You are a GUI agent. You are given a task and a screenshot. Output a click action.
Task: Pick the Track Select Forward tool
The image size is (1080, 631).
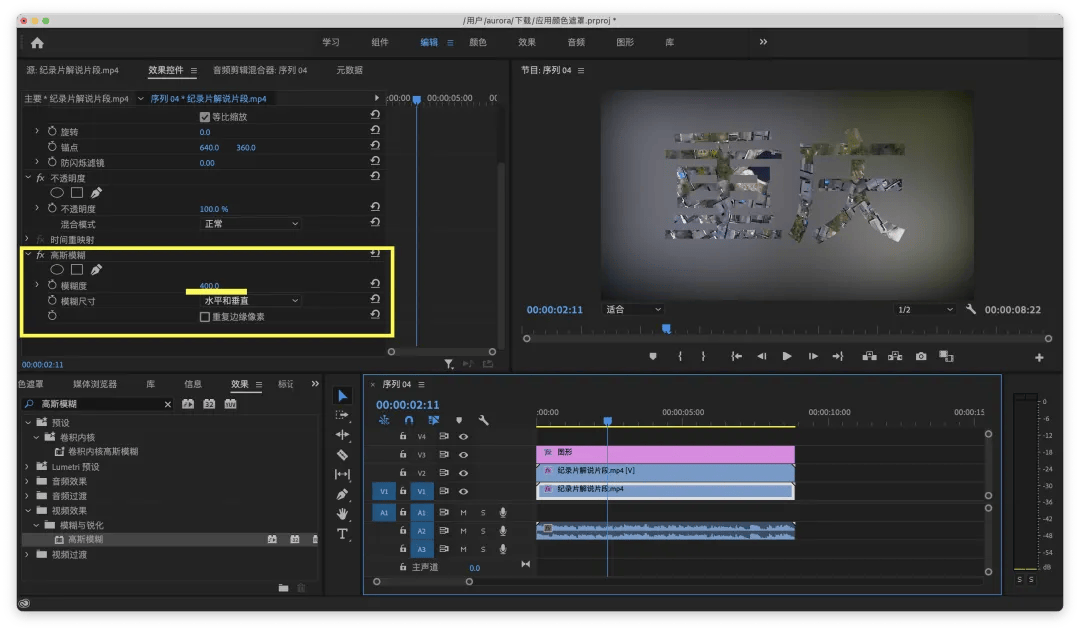click(342, 415)
